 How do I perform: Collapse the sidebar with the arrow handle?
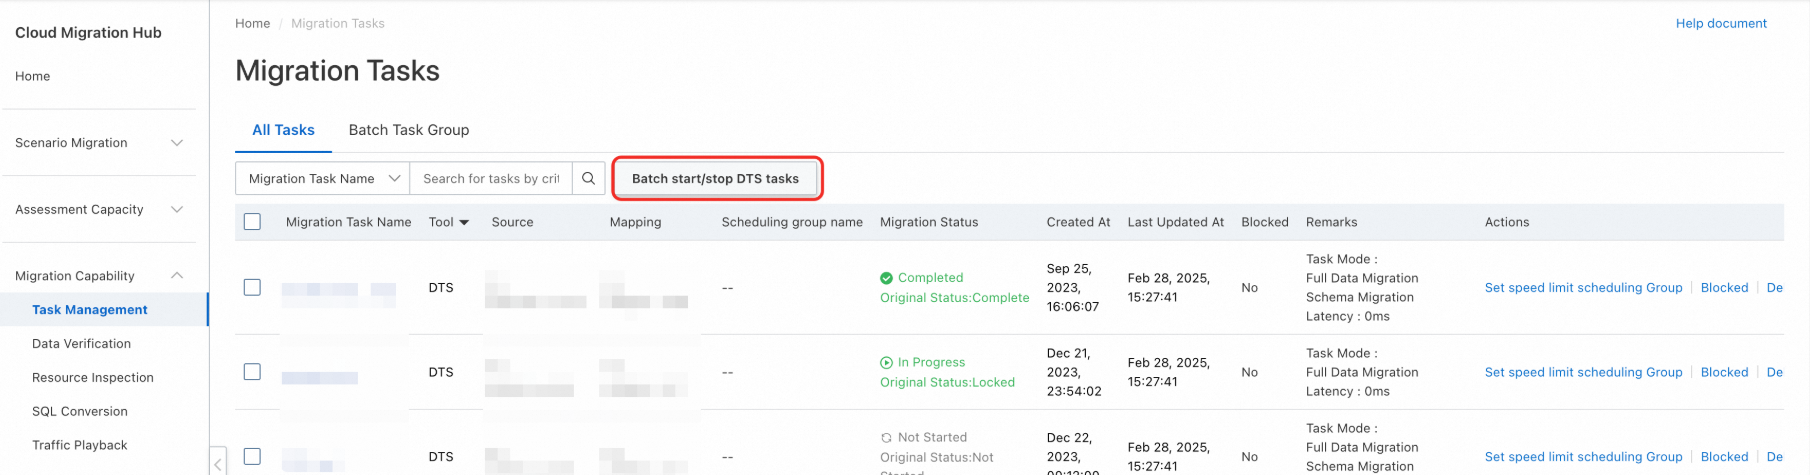[x=218, y=462]
